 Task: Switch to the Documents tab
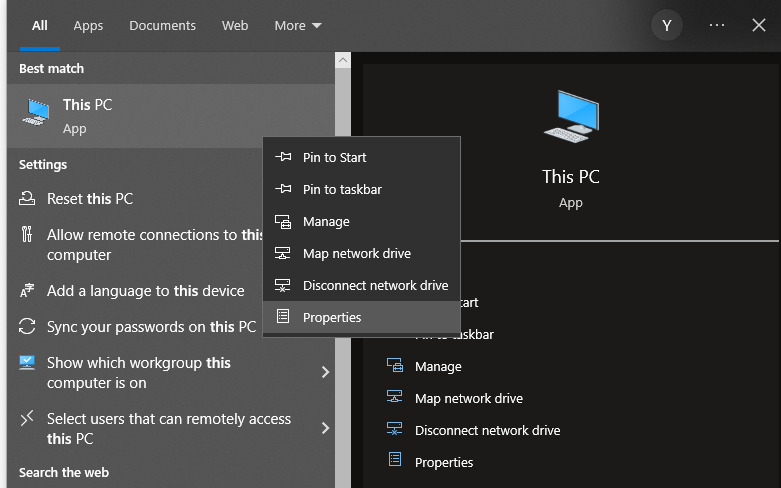click(162, 26)
